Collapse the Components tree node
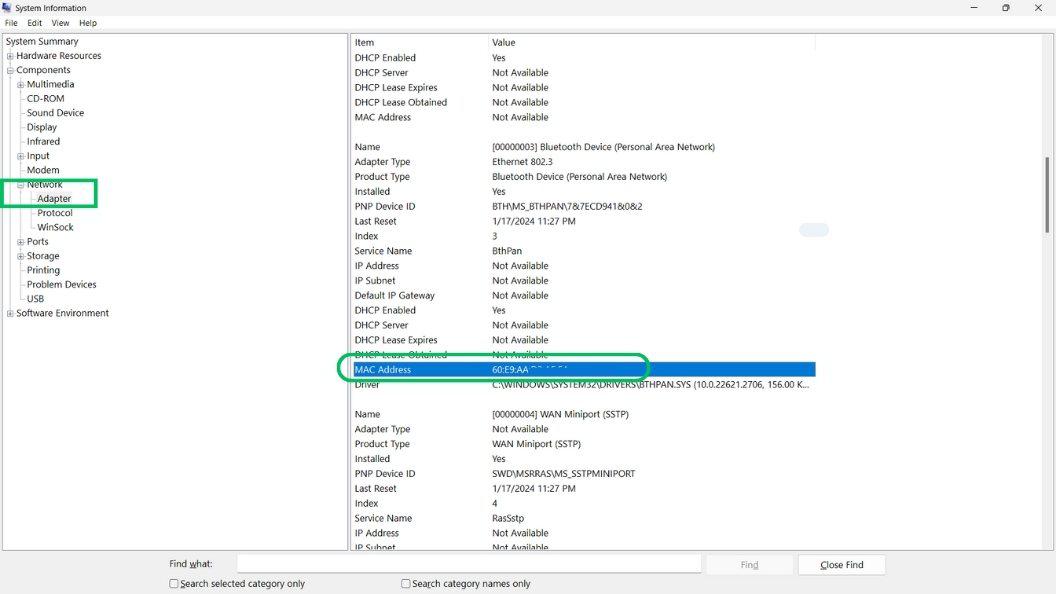The height and width of the screenshot is (594, 1056). tap(8, 70)
